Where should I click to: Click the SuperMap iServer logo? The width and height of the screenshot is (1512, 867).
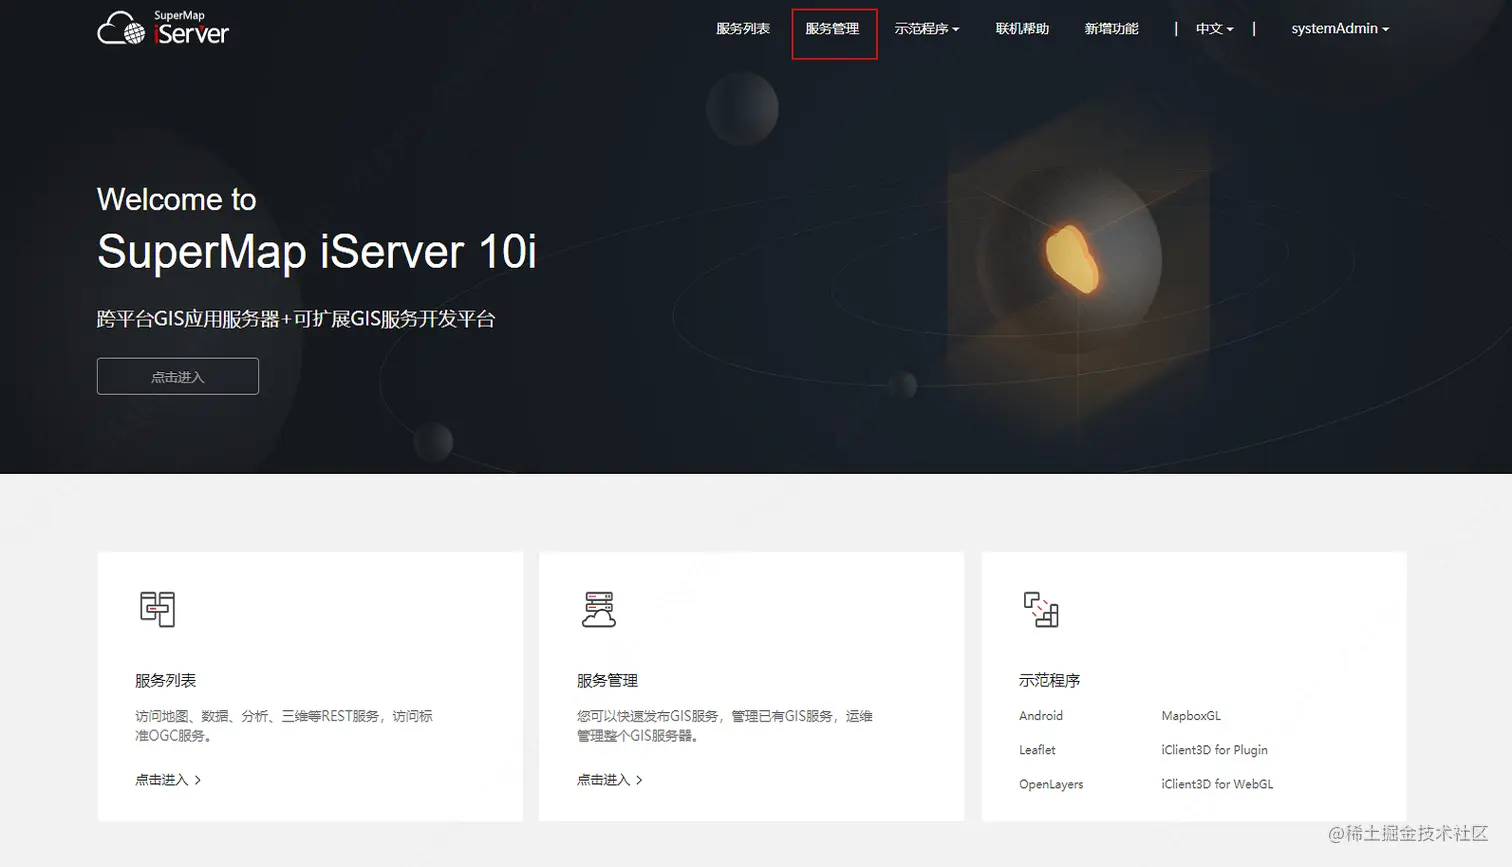pyautogui.click(x=163, y=28)
